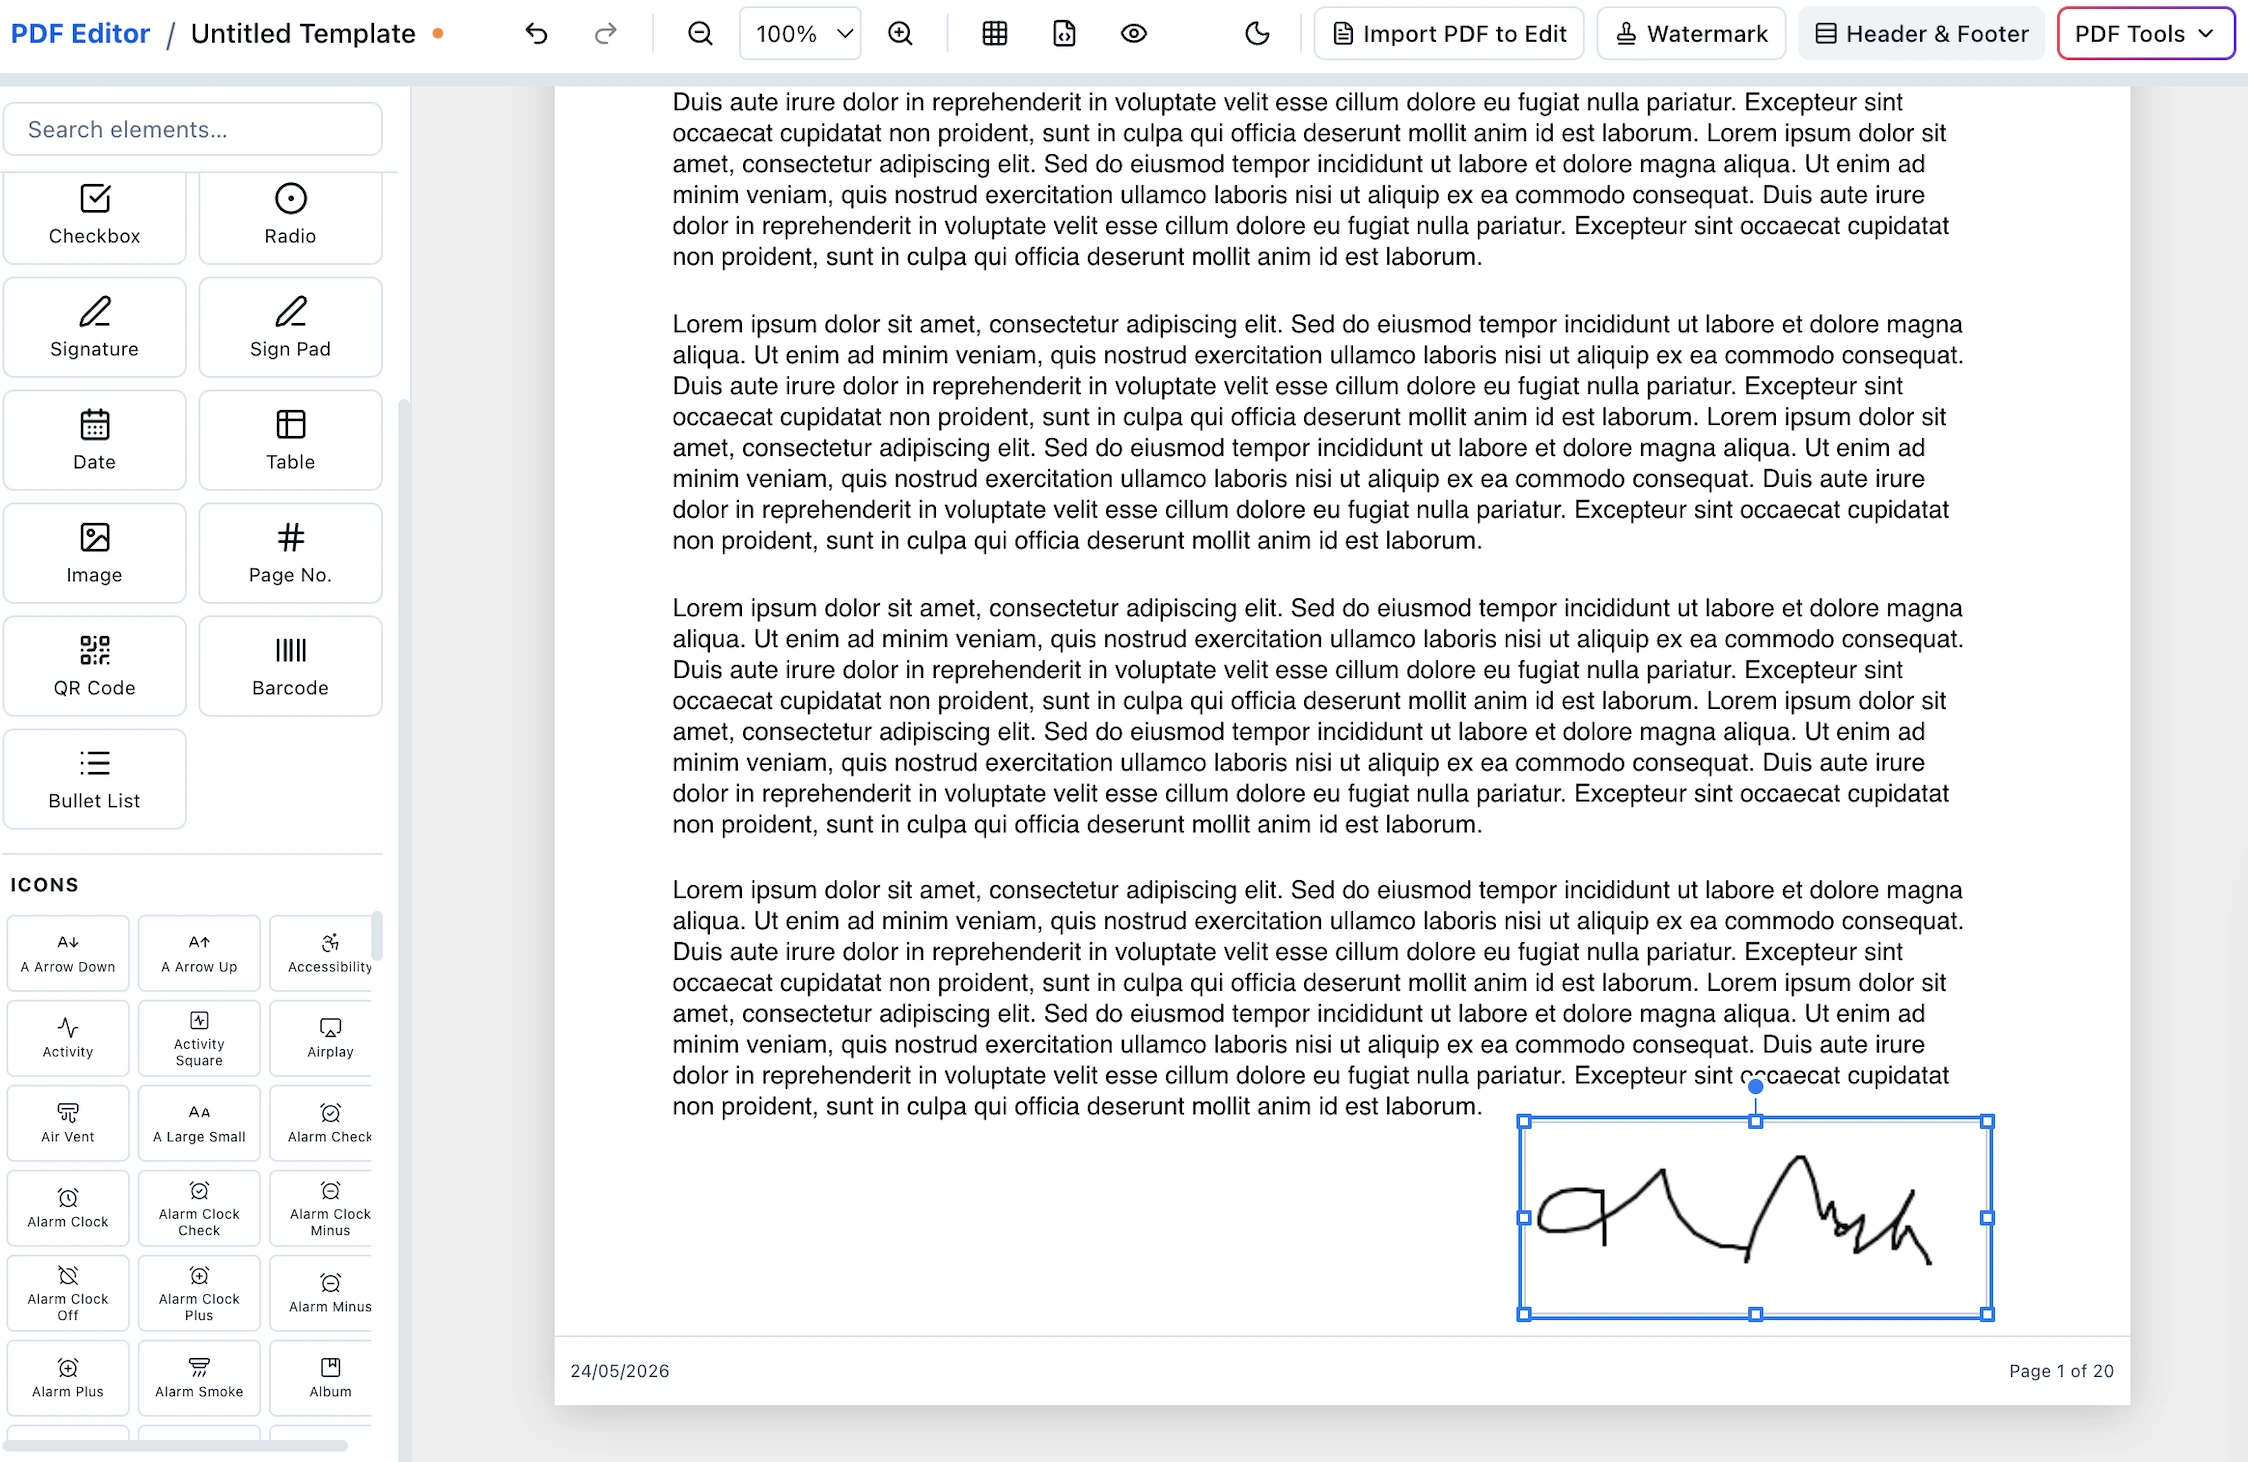The width and height of the screenshot is (2248, 1462).
Task: Select the Air Vent icon
Action: pos(68,1123)
